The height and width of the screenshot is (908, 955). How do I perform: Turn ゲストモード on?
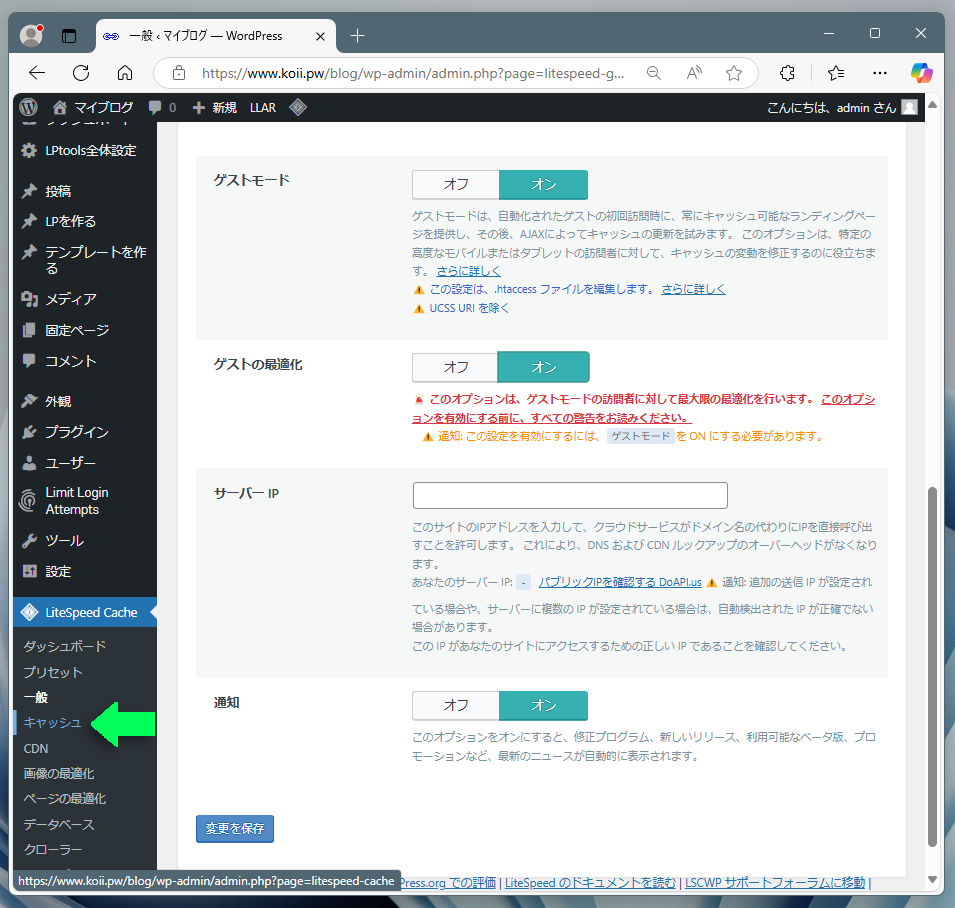click(x=543, y=185)
